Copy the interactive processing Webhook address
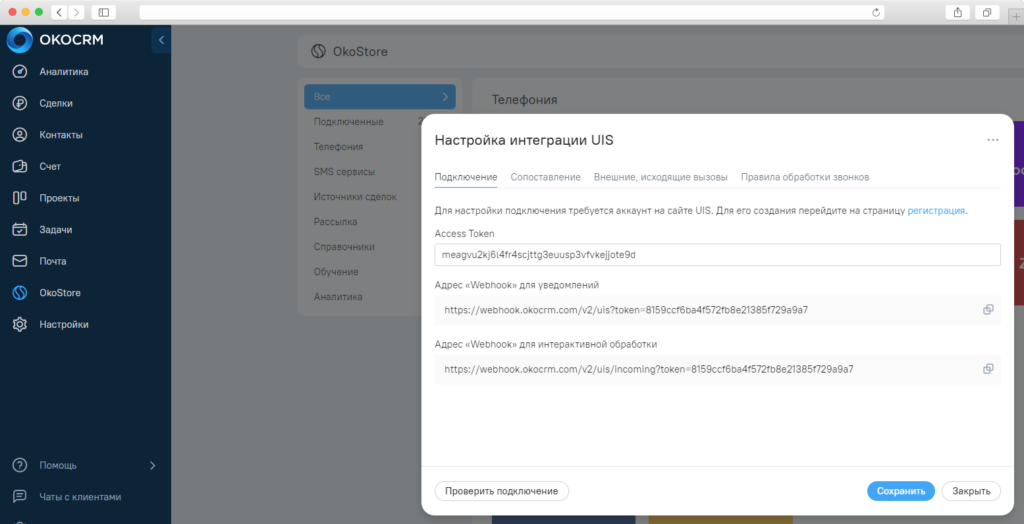The image size is (1024, 524). [x=988, y=369]
